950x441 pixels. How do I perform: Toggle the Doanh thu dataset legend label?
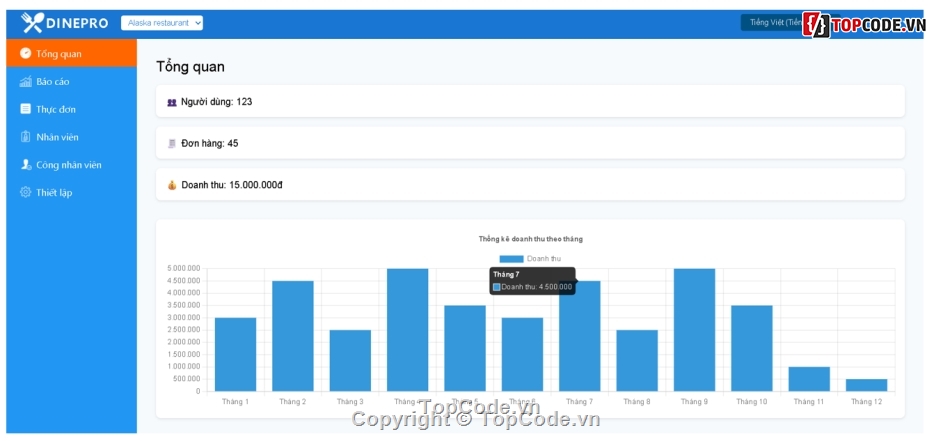tap(543, 259)
